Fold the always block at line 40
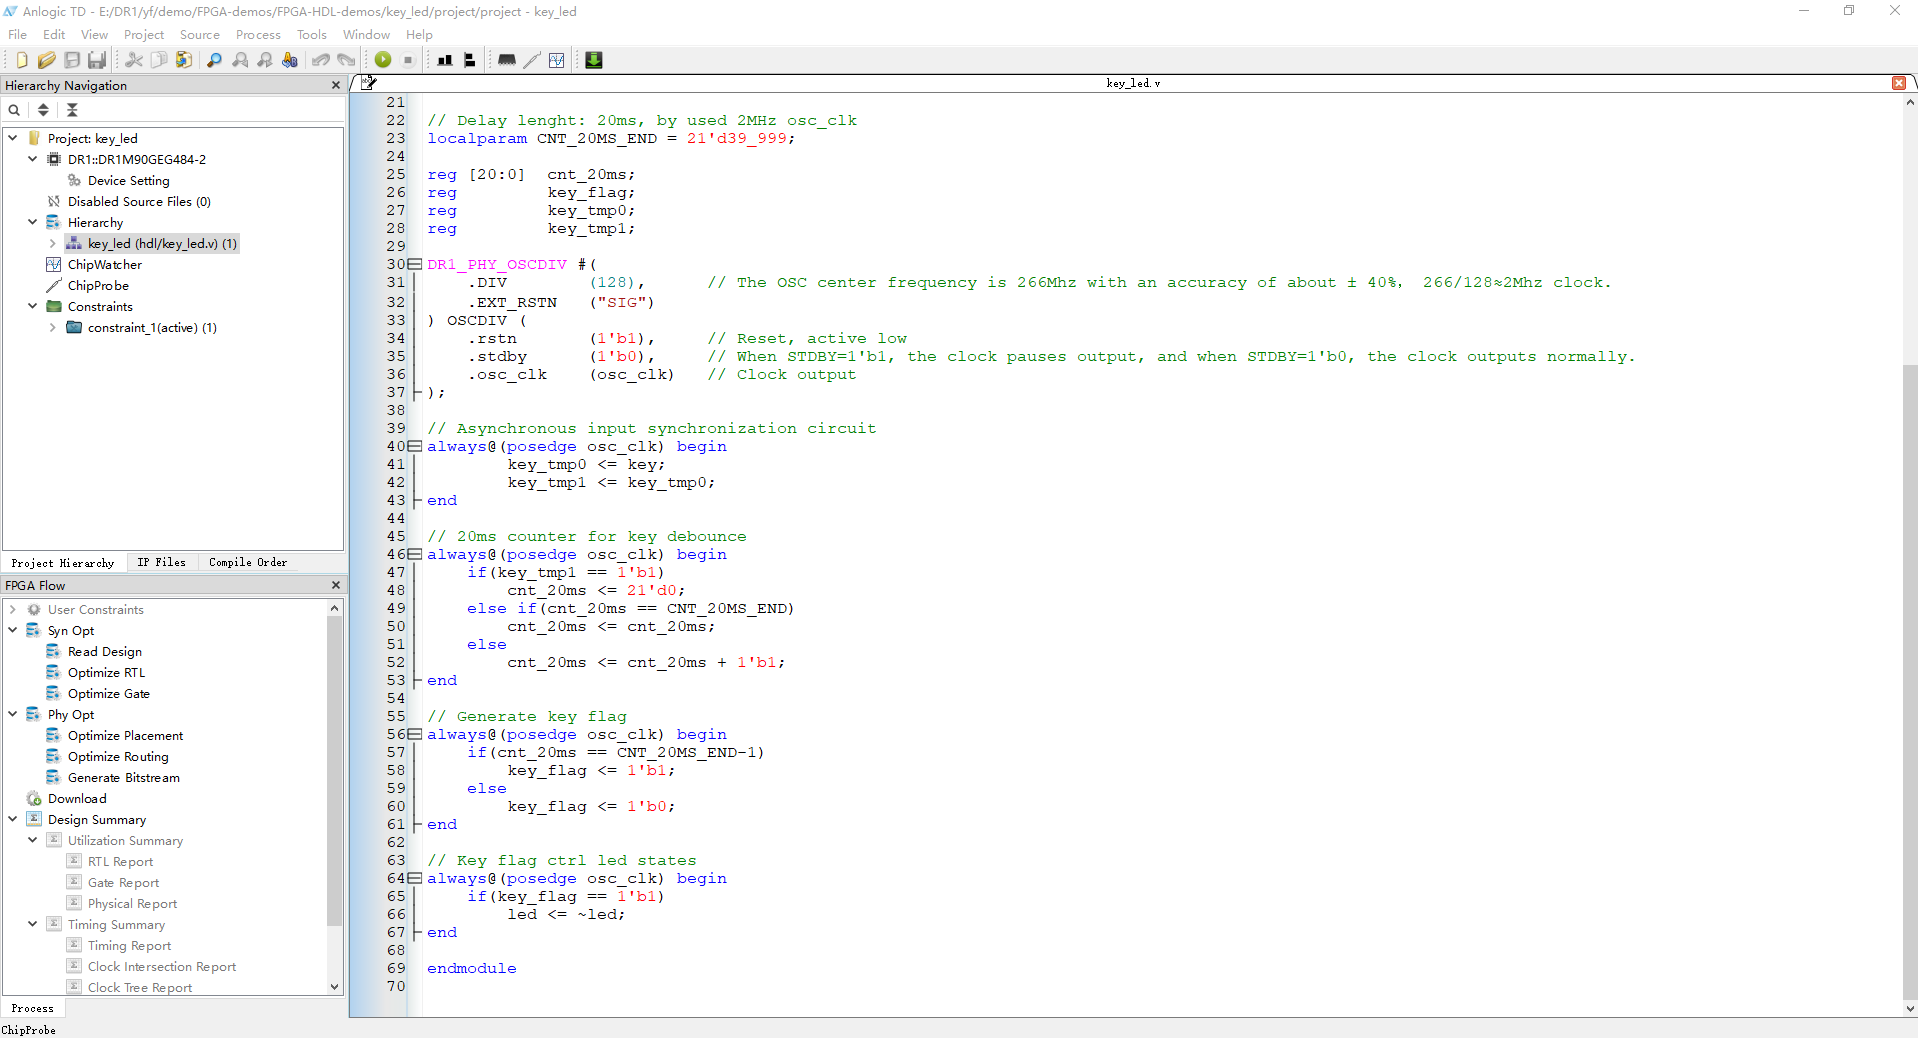Screen dimensions: 1918x1038 click(x=415, y=446)
